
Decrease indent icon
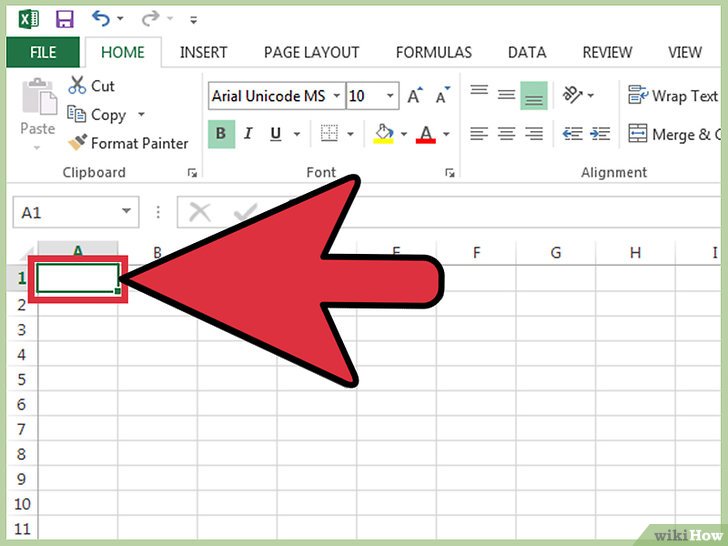click(x=572, y=134)
